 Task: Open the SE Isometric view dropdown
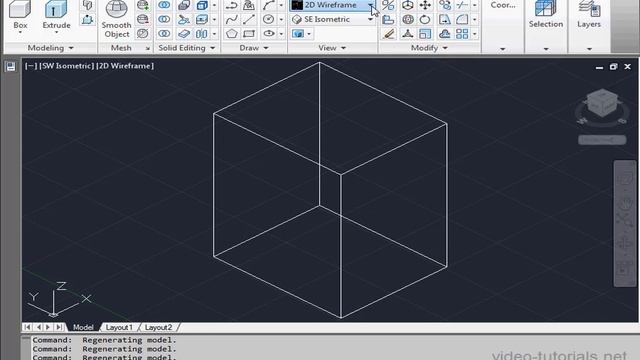333,19
